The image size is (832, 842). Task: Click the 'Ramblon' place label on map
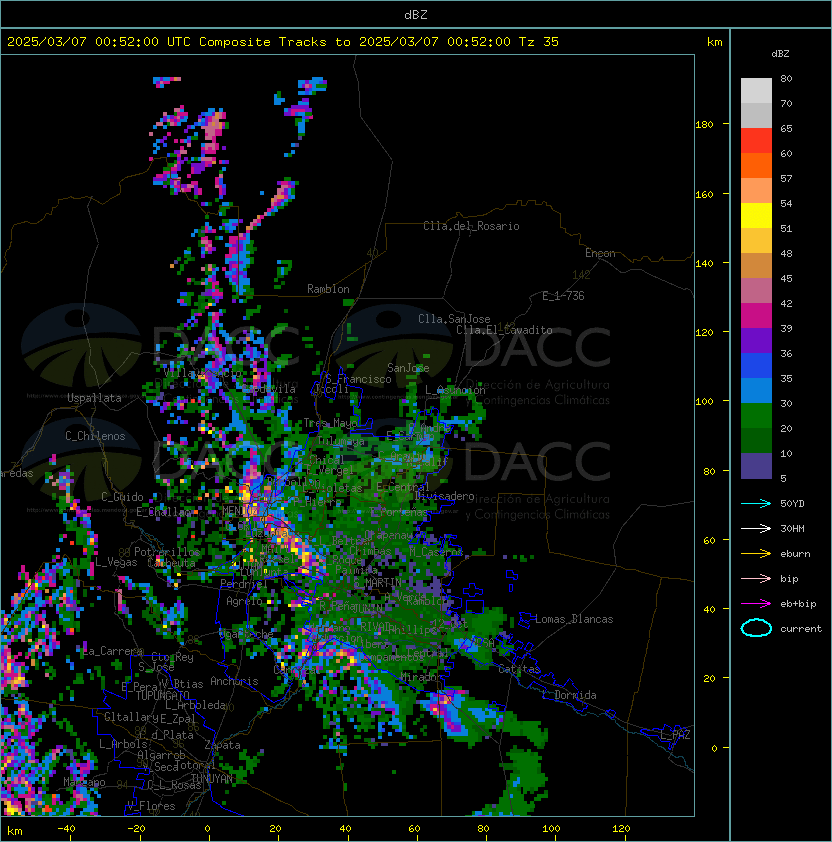pyautogui.click(x=328, y=289)
